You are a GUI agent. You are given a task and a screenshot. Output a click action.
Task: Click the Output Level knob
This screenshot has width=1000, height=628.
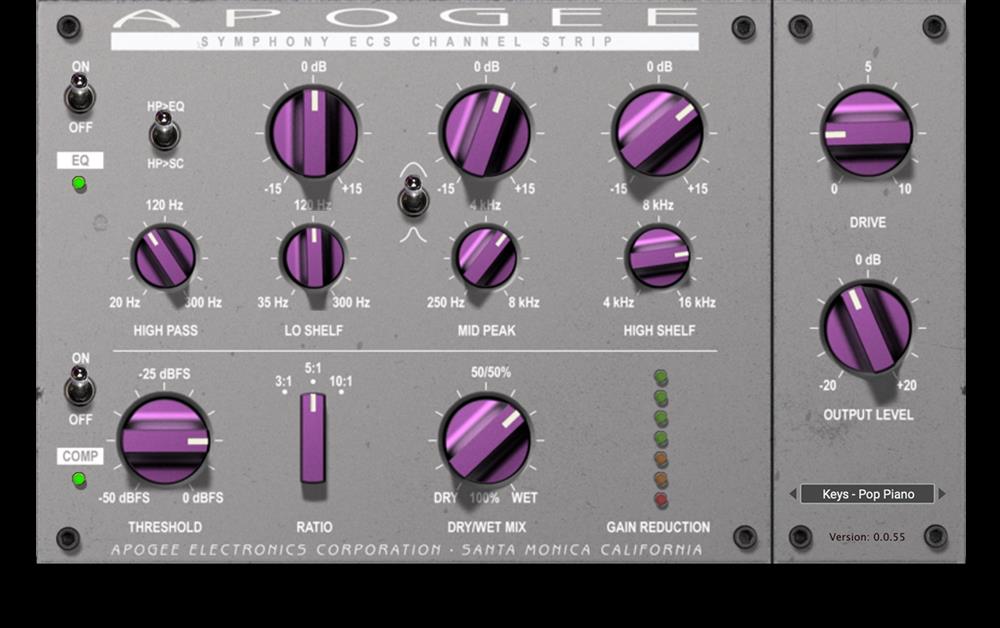pos(867,328)
